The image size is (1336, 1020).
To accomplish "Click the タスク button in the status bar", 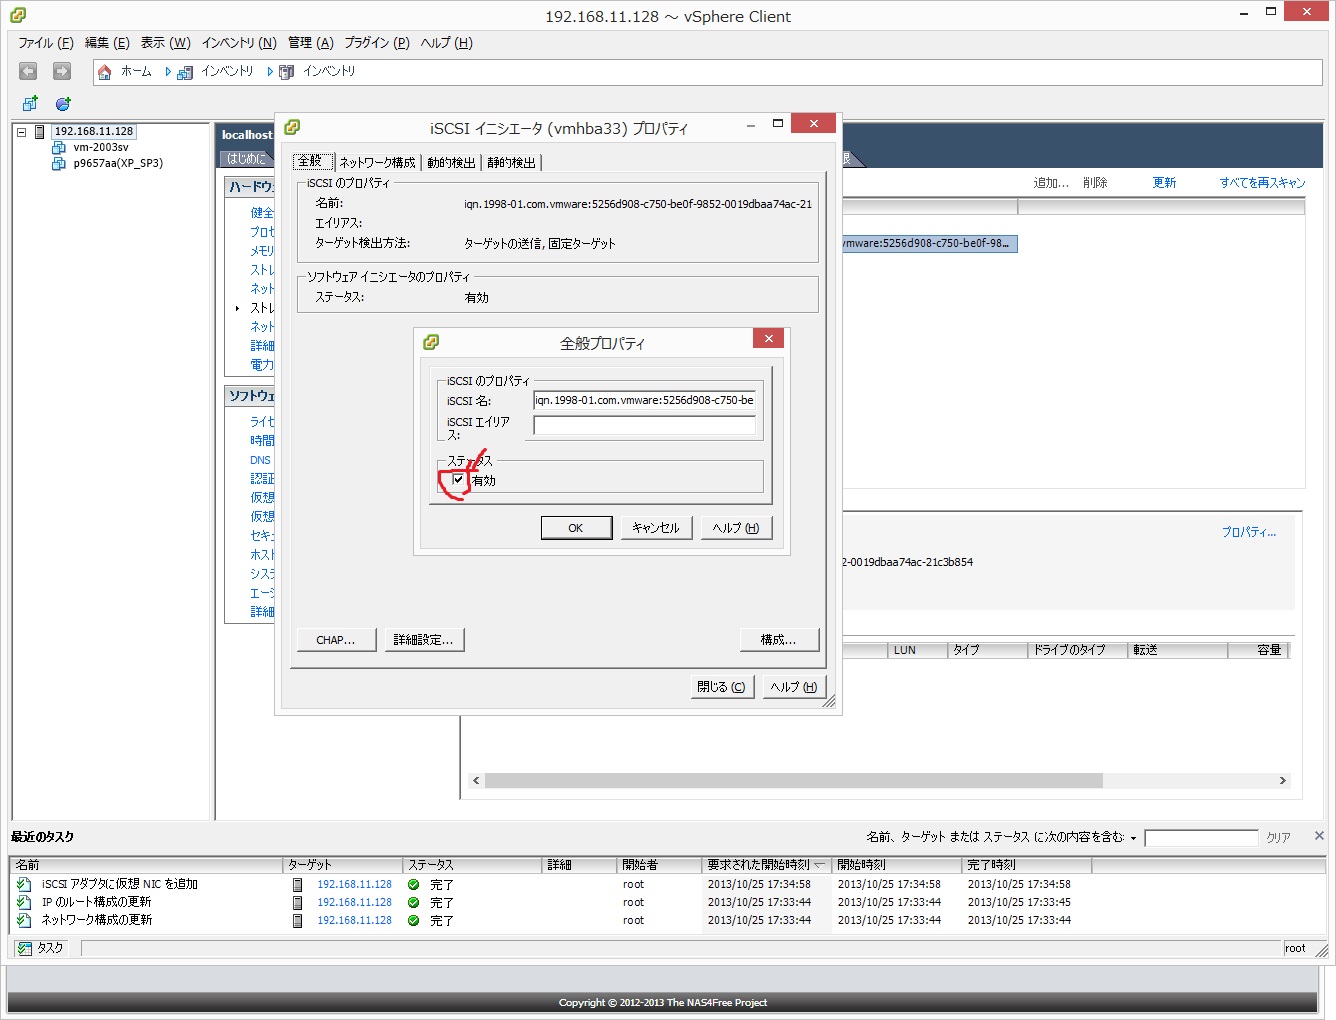I will pos(40,949).
